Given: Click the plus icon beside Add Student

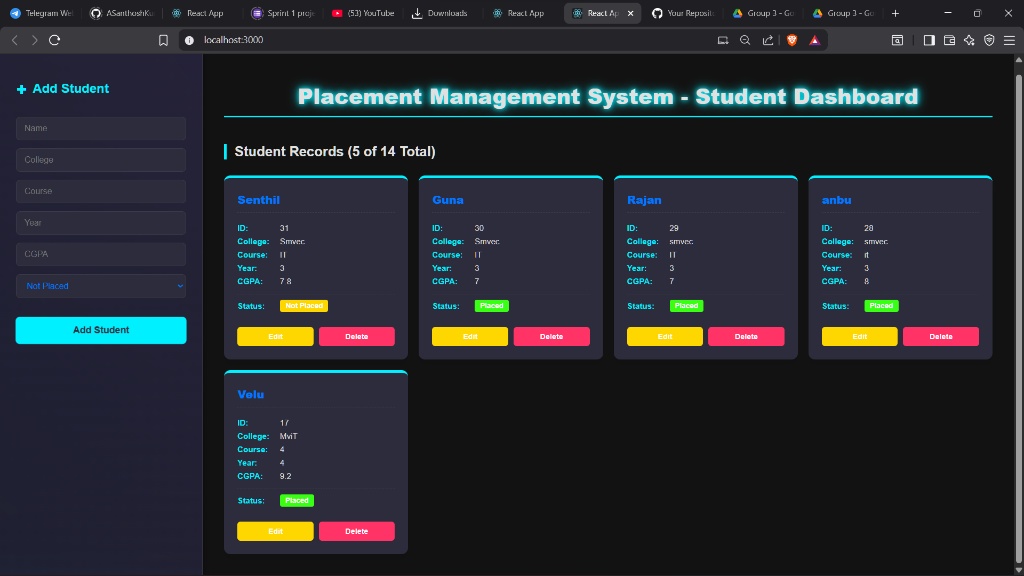Looking at the screenshot, I should pyautogui.click(x=21, y=89).
